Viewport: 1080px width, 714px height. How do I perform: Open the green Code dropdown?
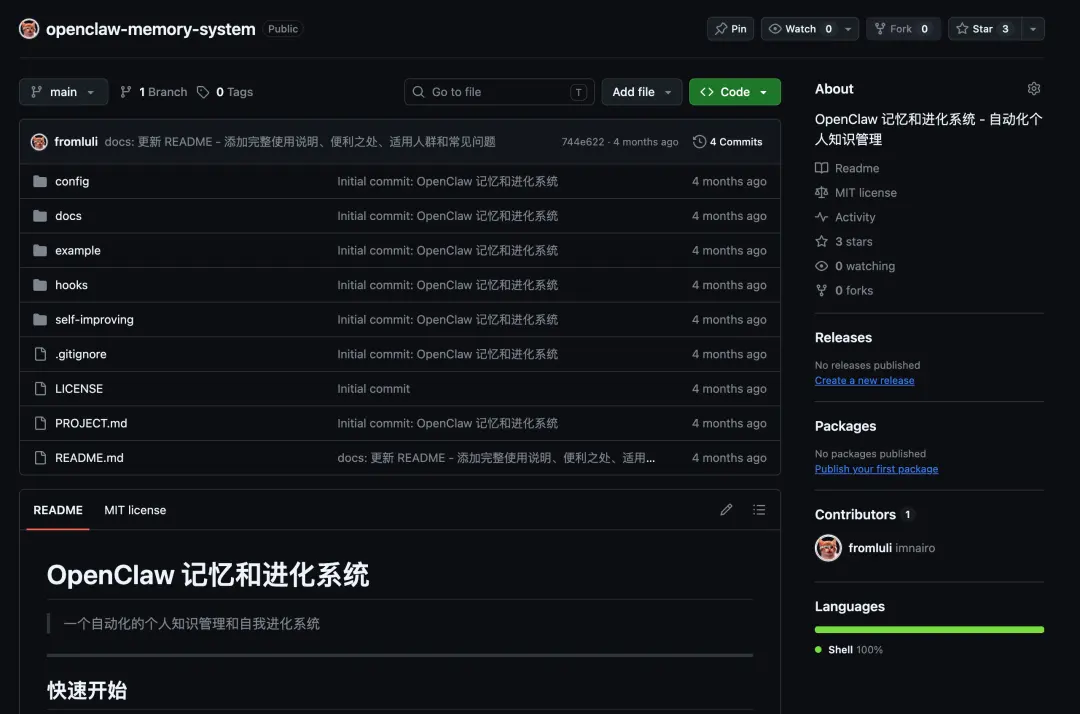click(x=734, y=92)
